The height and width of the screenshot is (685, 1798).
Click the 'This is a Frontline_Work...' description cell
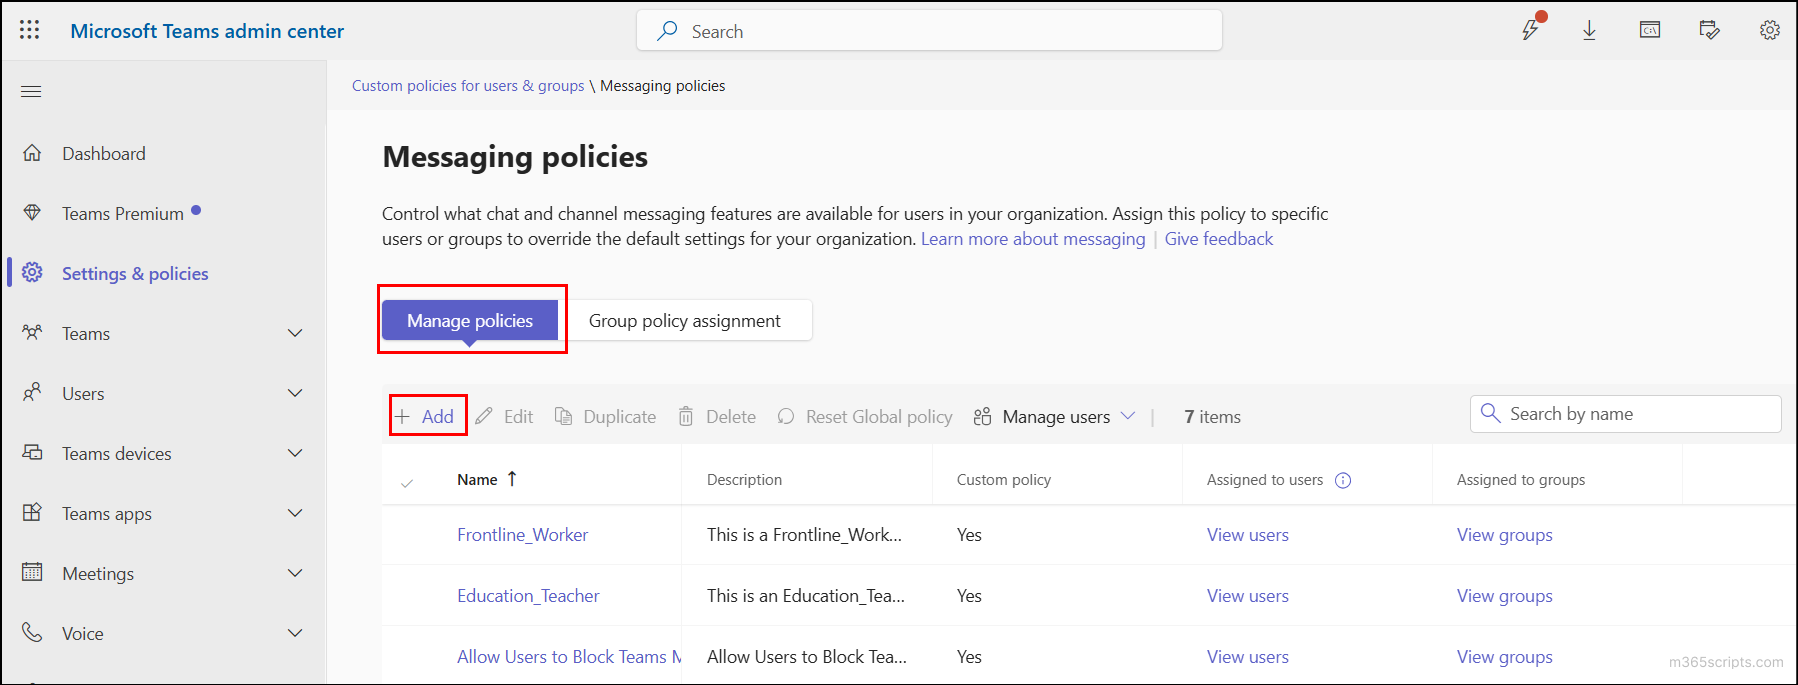tap(804, 535)
